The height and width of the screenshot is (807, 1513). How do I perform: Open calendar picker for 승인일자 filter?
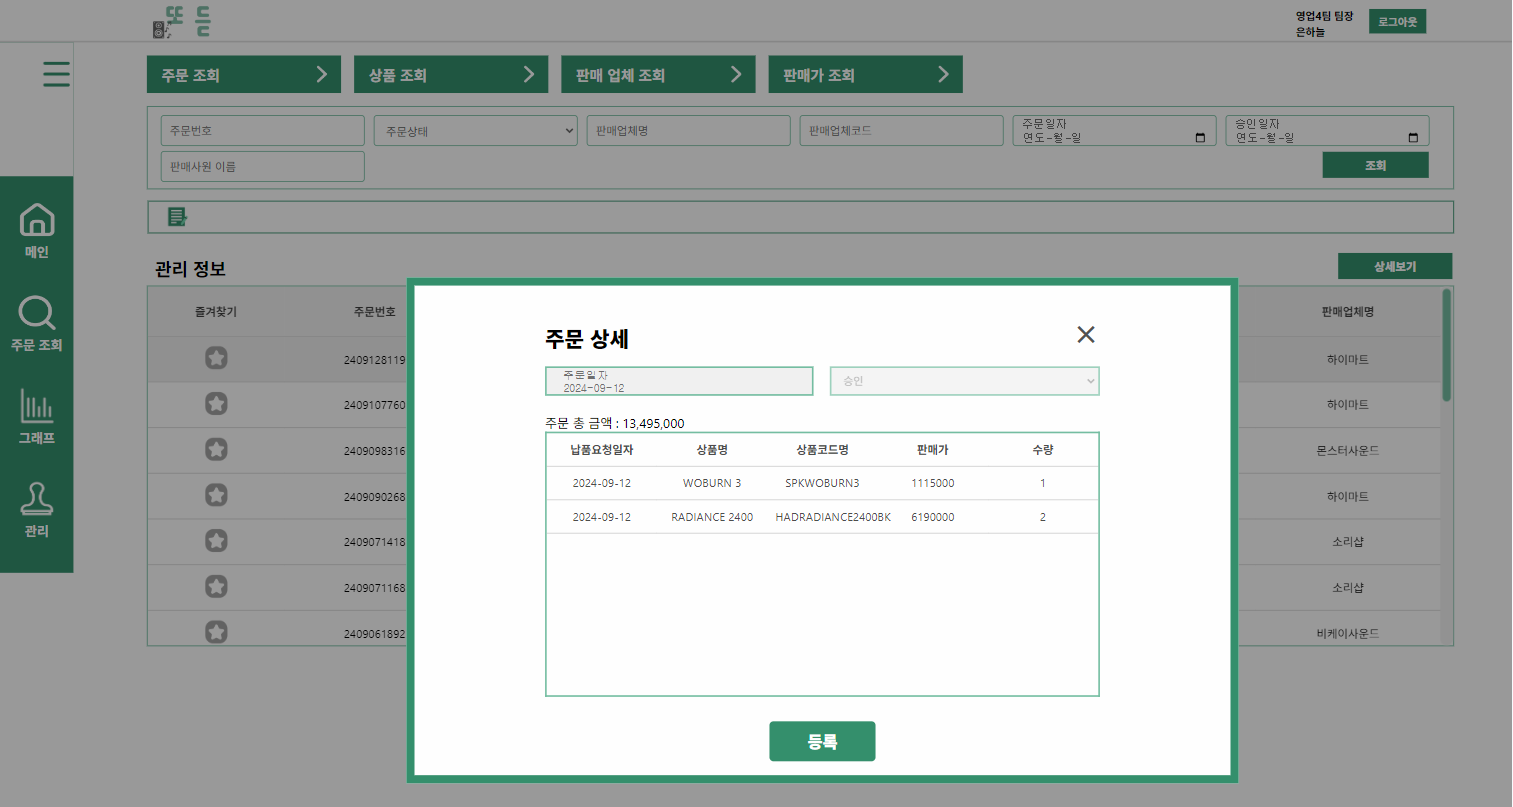click(x=1413, y=138)
